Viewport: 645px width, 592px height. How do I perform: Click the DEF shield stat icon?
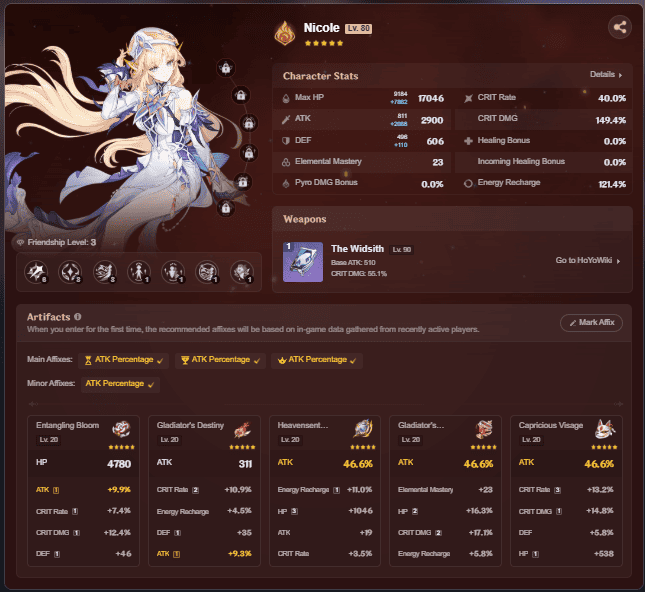[x=286, y=141]
